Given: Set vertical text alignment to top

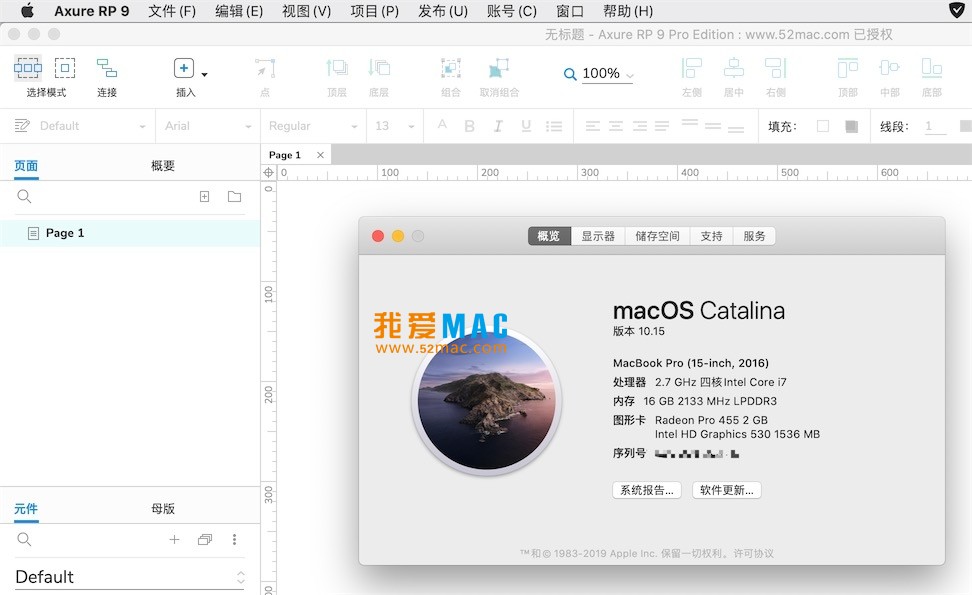Looking at the screenshot, I should click(690, 123).
